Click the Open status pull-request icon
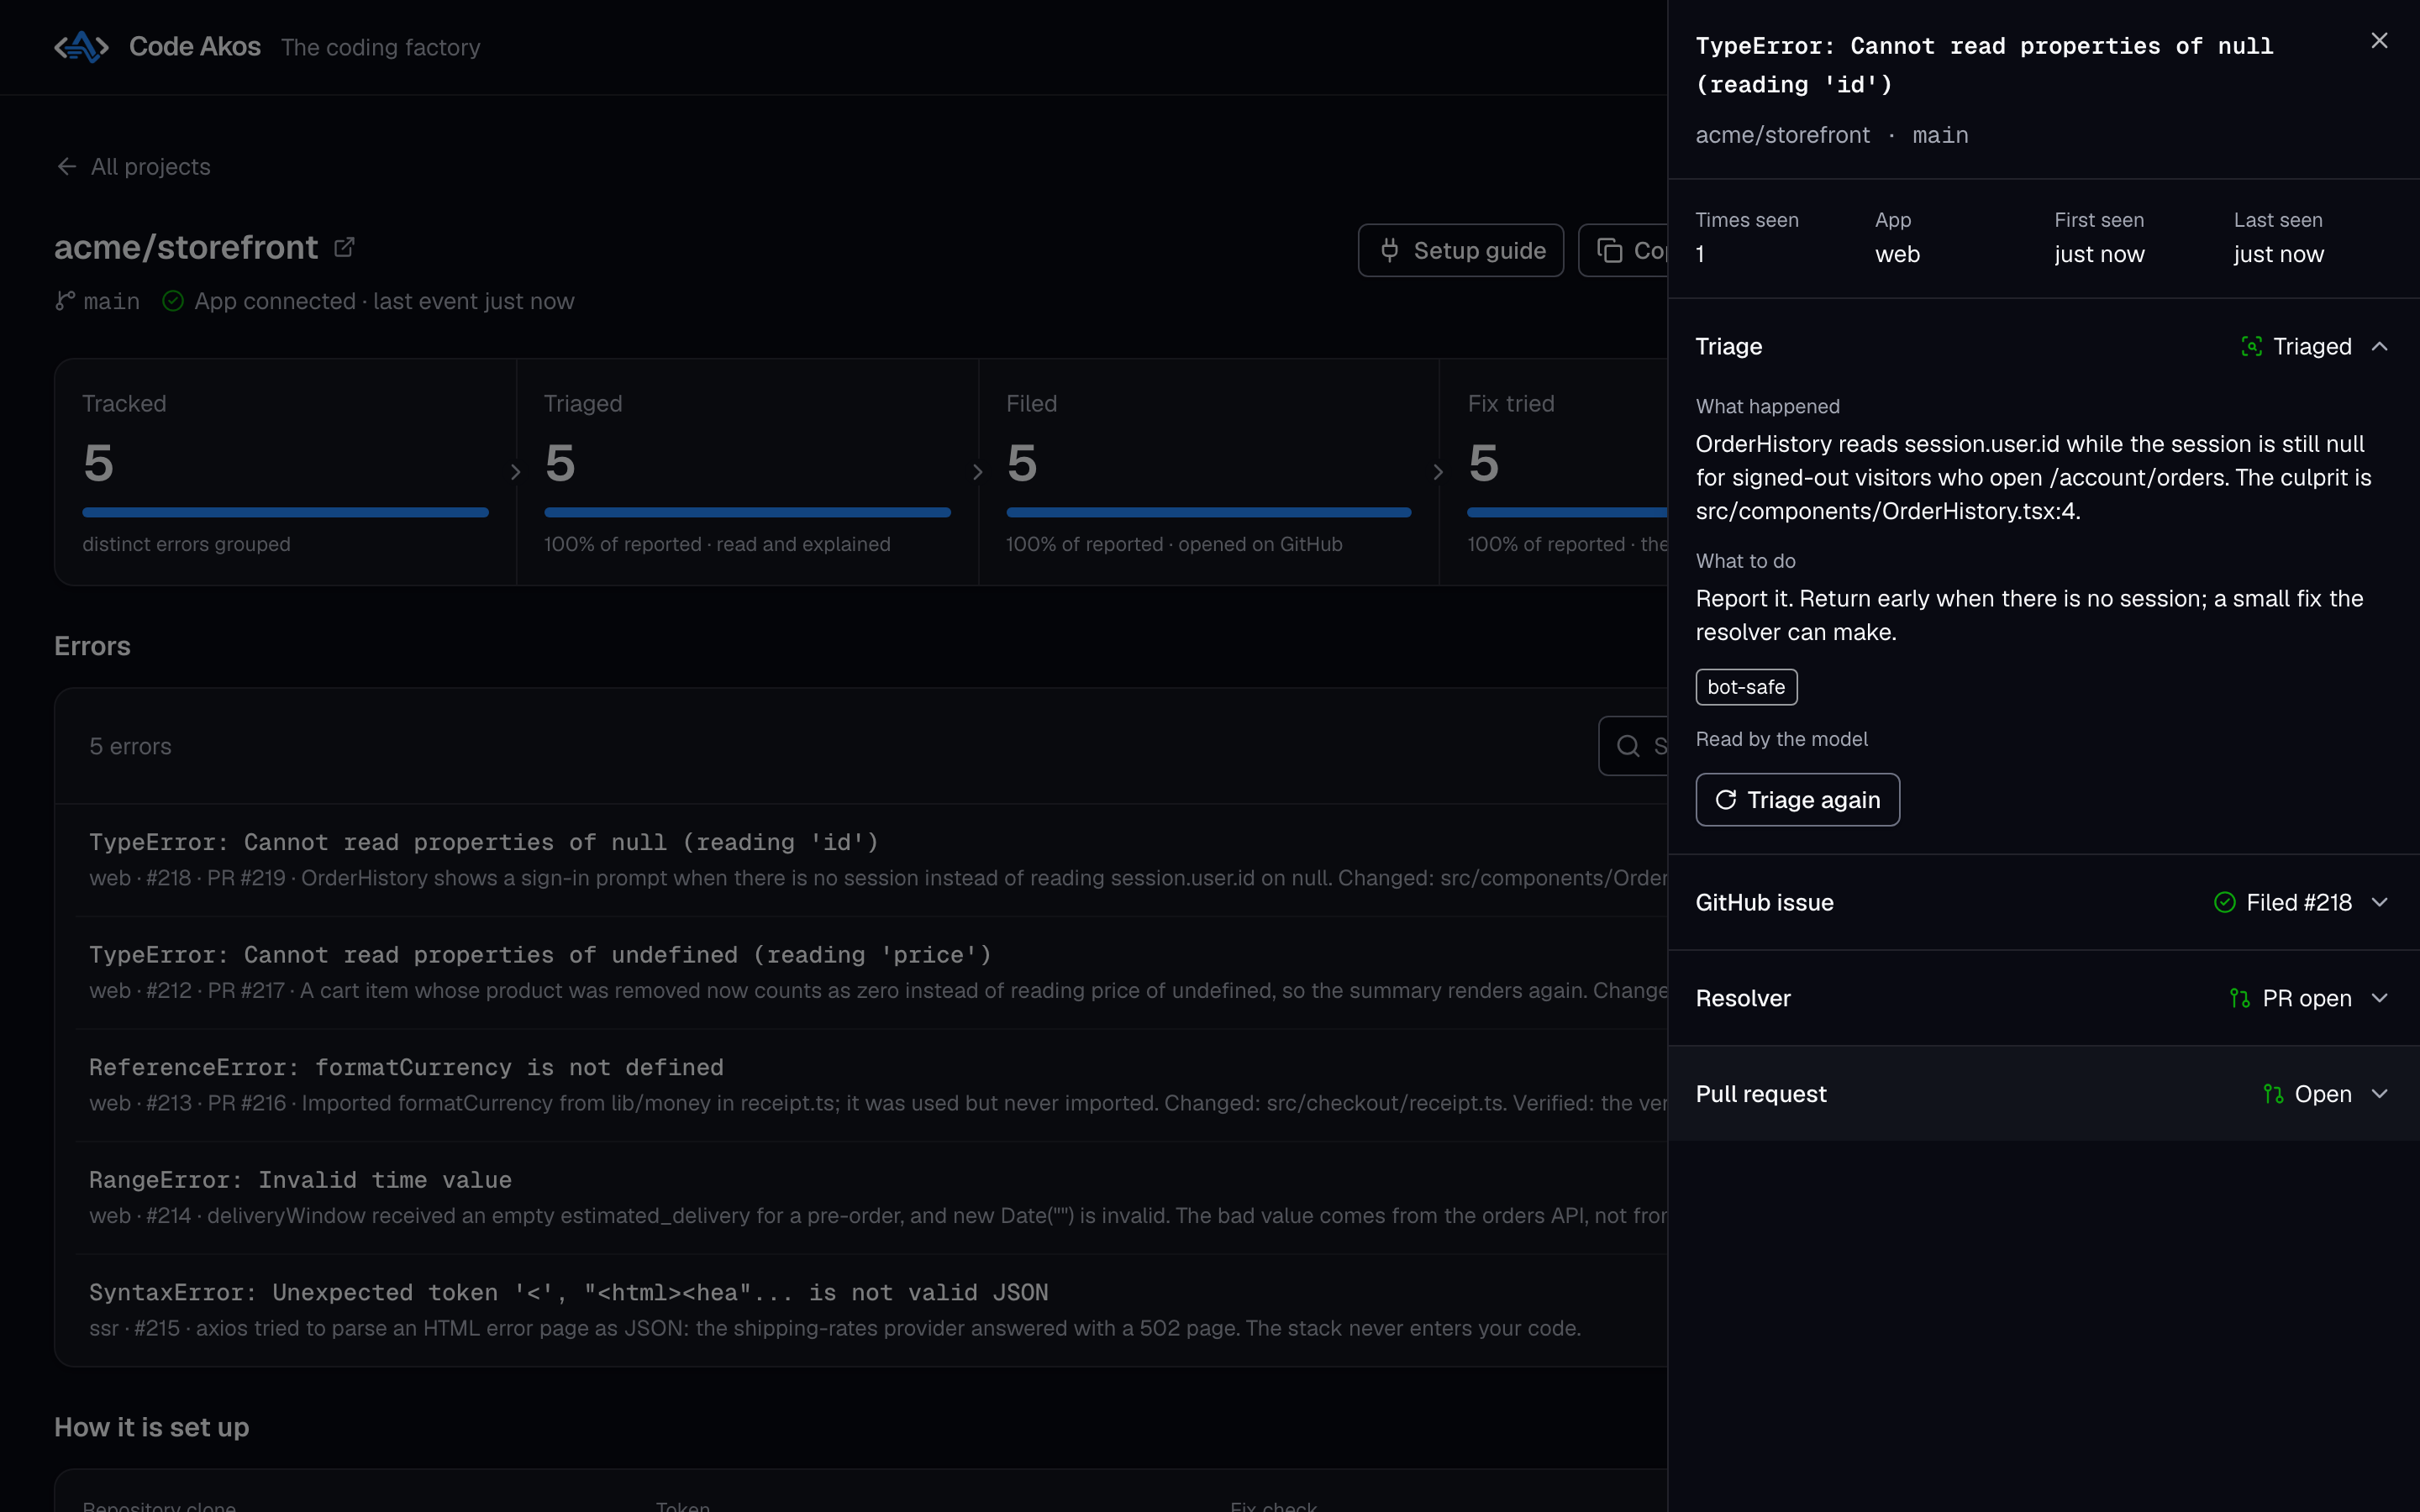This screenshot has height=1512, width=2420. pos(2273,1094)
